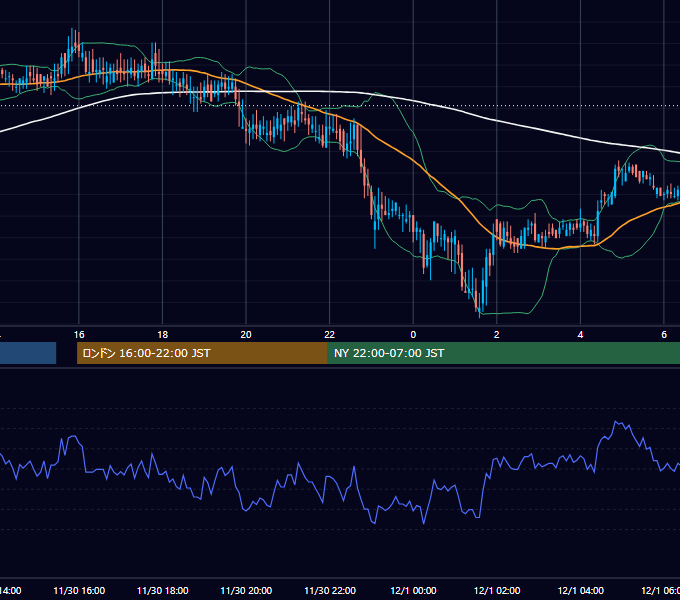Click the 11/30 18:00 date label

(x=163, y=590)
